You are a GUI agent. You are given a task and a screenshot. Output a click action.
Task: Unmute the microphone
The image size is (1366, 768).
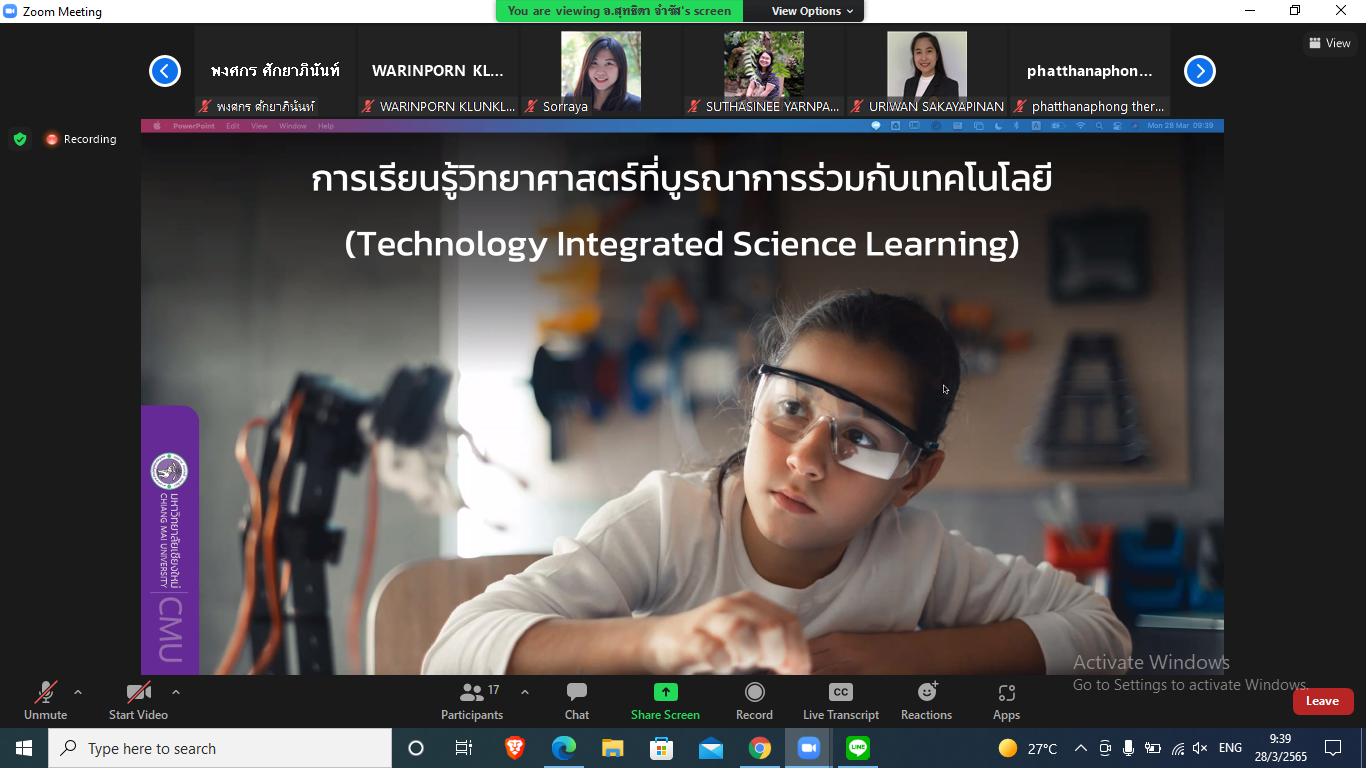click(45, 701)
